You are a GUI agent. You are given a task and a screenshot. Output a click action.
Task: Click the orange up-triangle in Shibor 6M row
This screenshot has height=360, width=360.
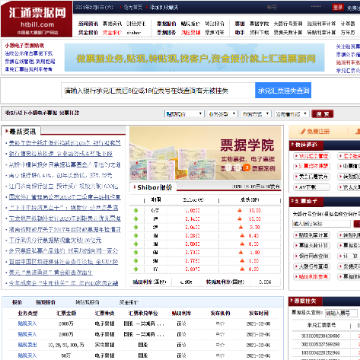pos(242,252)
